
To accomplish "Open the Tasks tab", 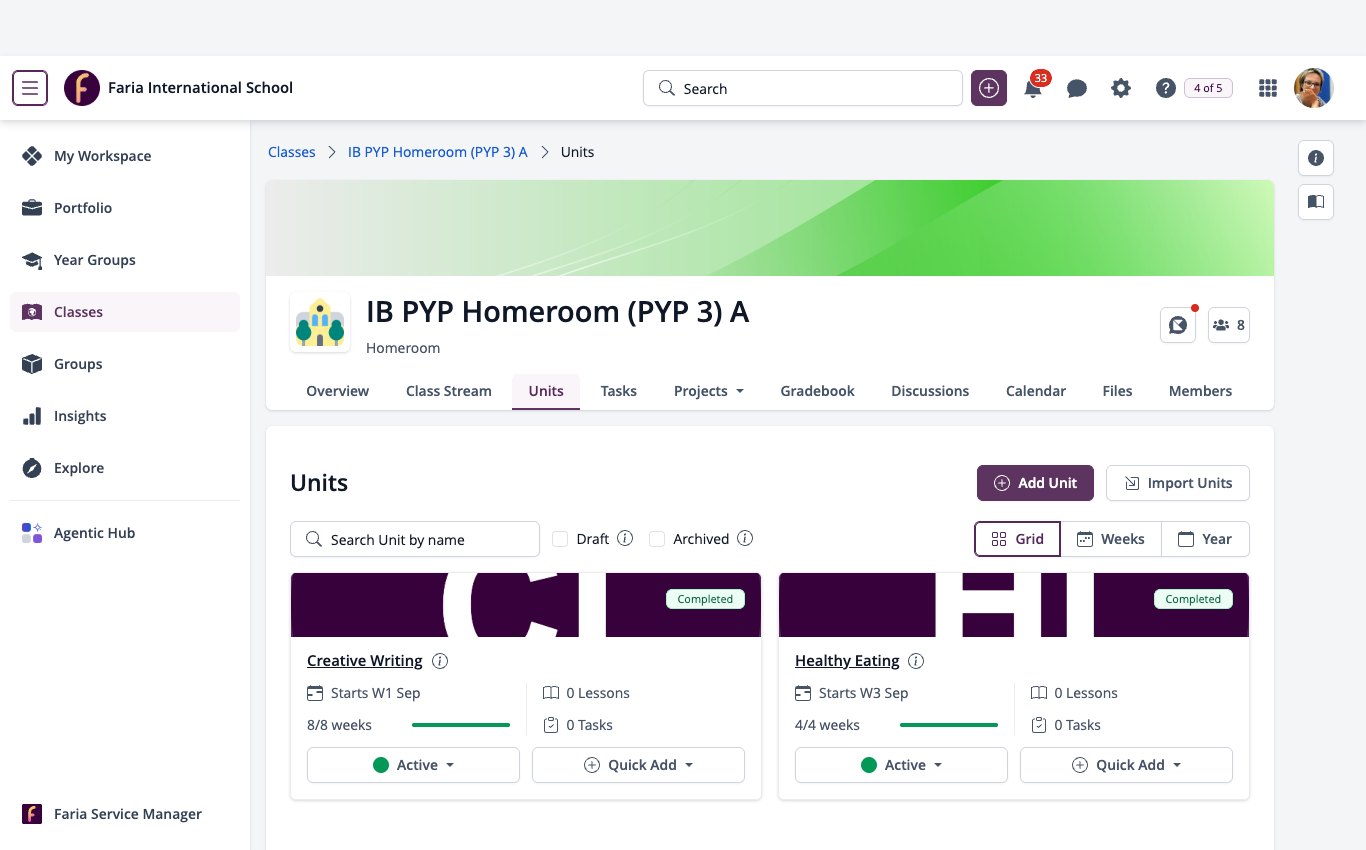I will tap(619, 391).
